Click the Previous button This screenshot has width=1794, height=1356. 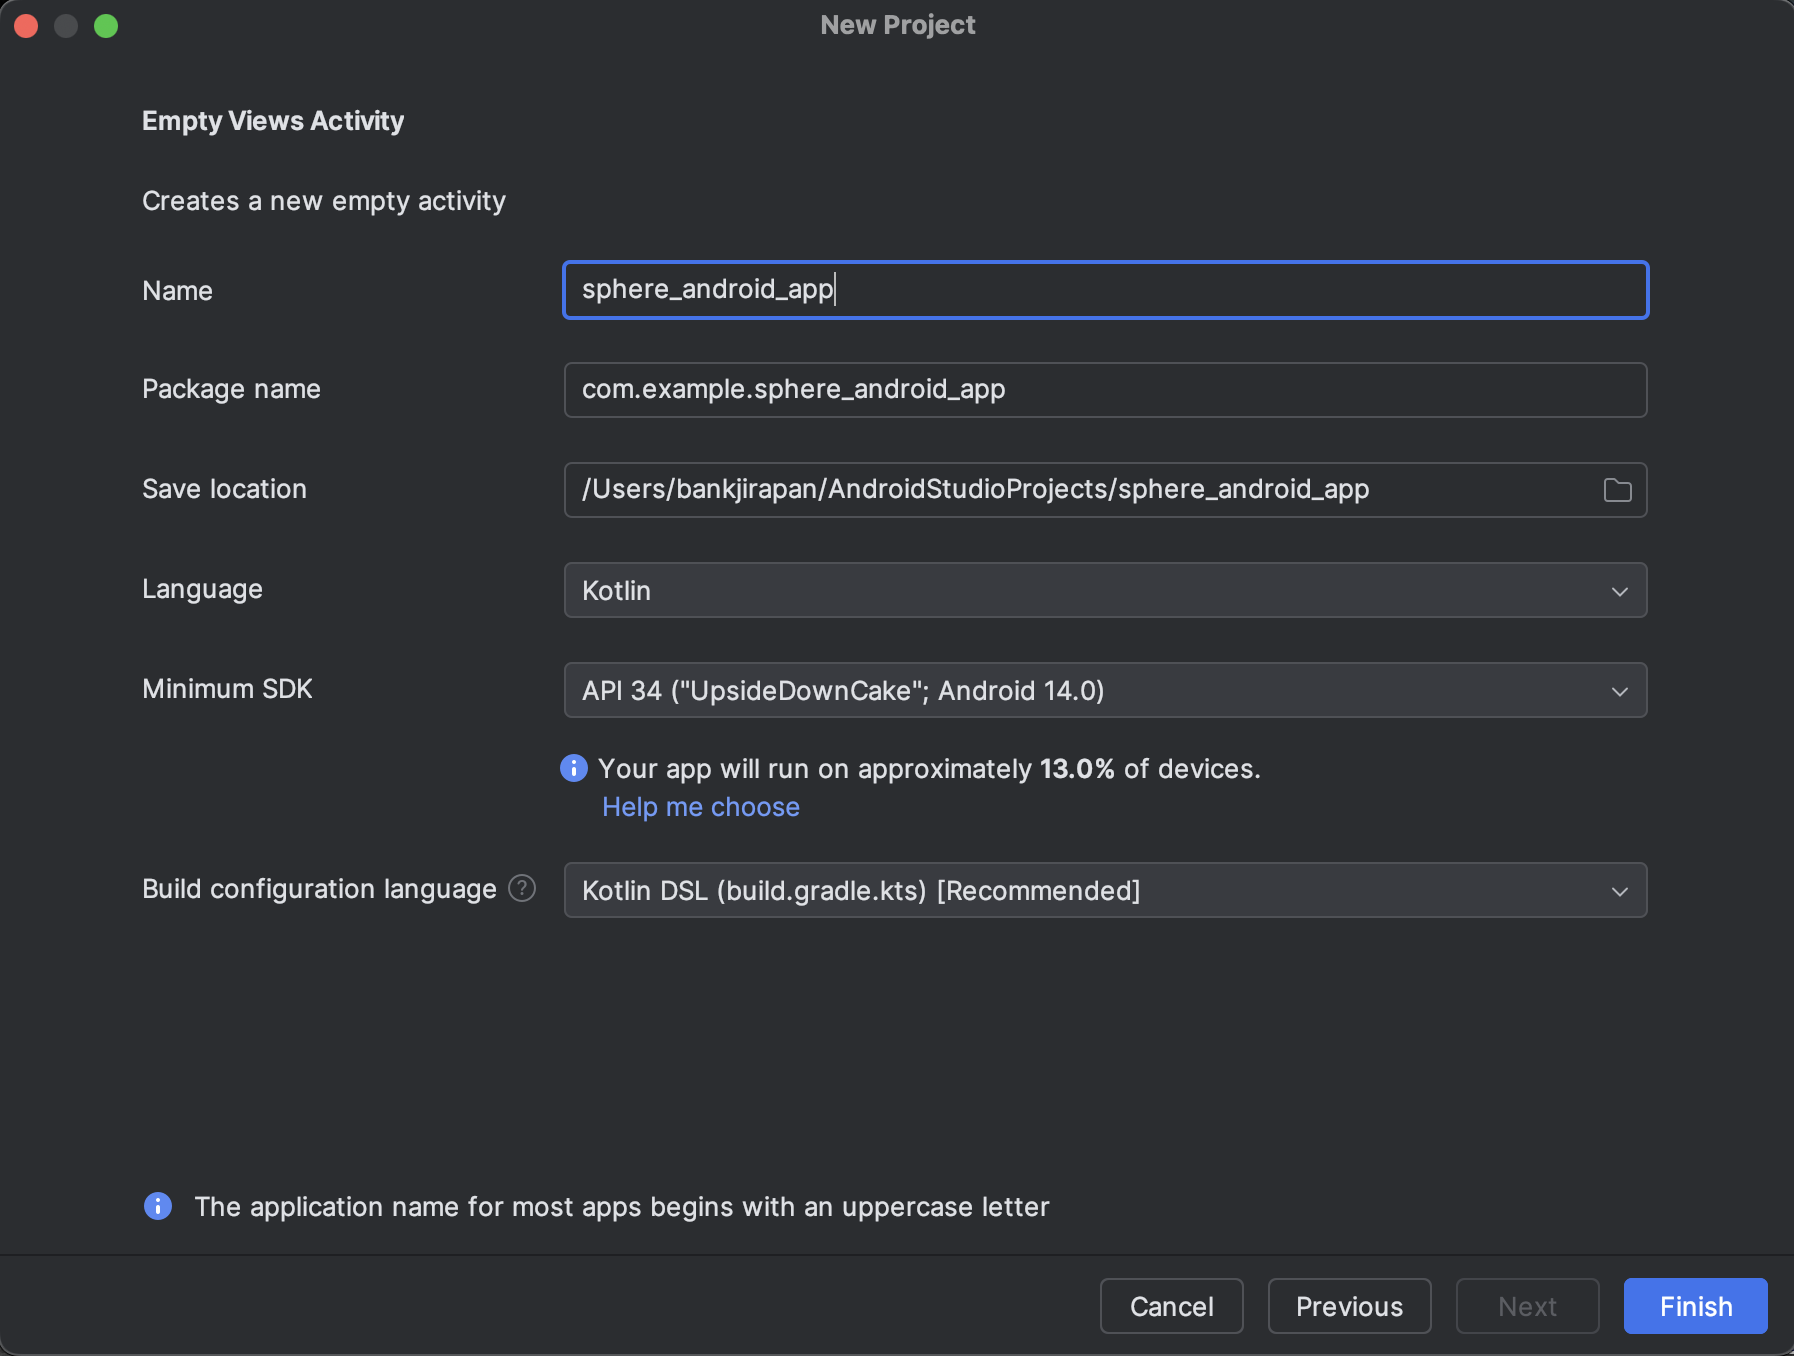1349,1306
